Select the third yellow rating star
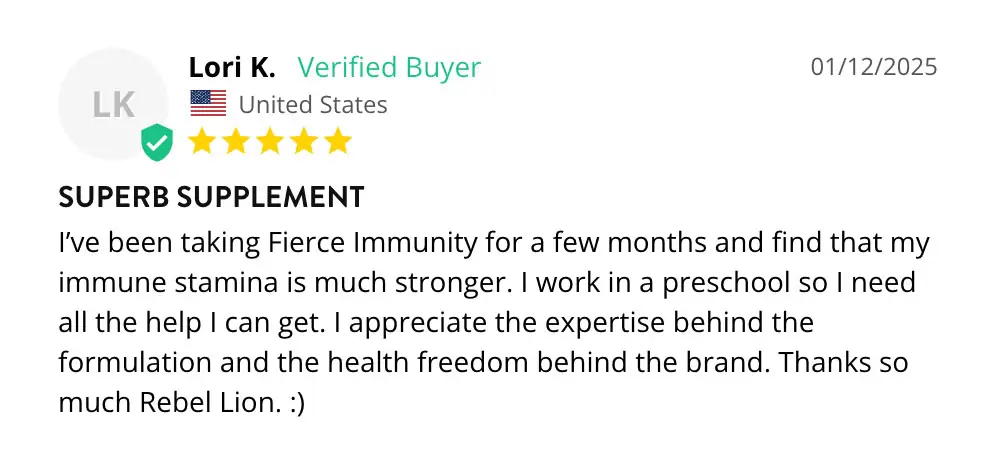Viewport: 996px width, 470px height. click(270, 141)
